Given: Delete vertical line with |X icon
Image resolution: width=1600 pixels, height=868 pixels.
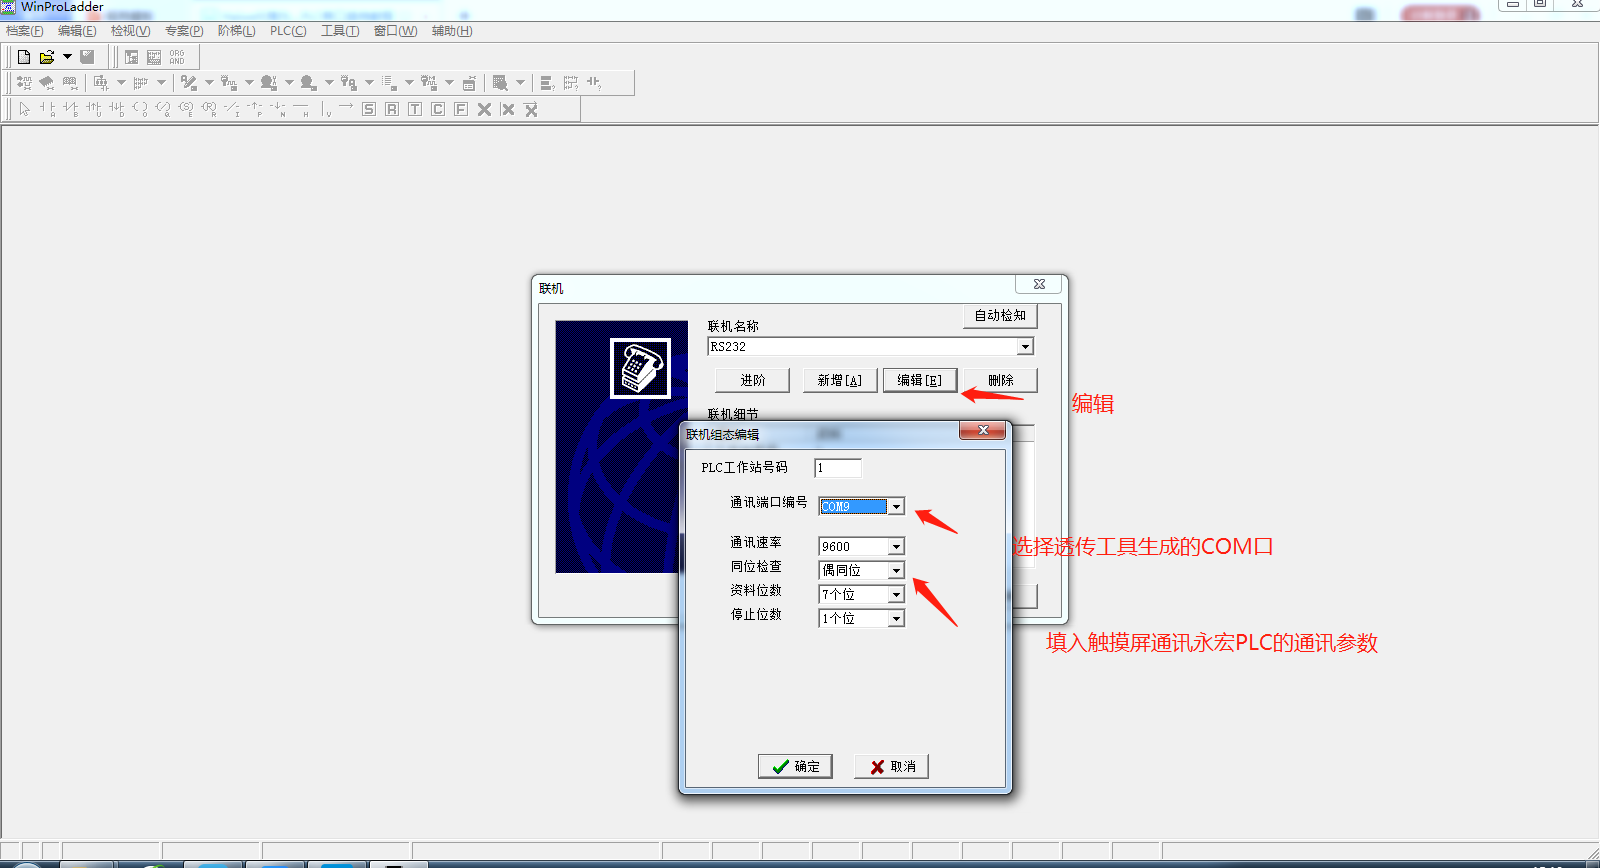Looking at the screenshot, I should pos(507,109).
